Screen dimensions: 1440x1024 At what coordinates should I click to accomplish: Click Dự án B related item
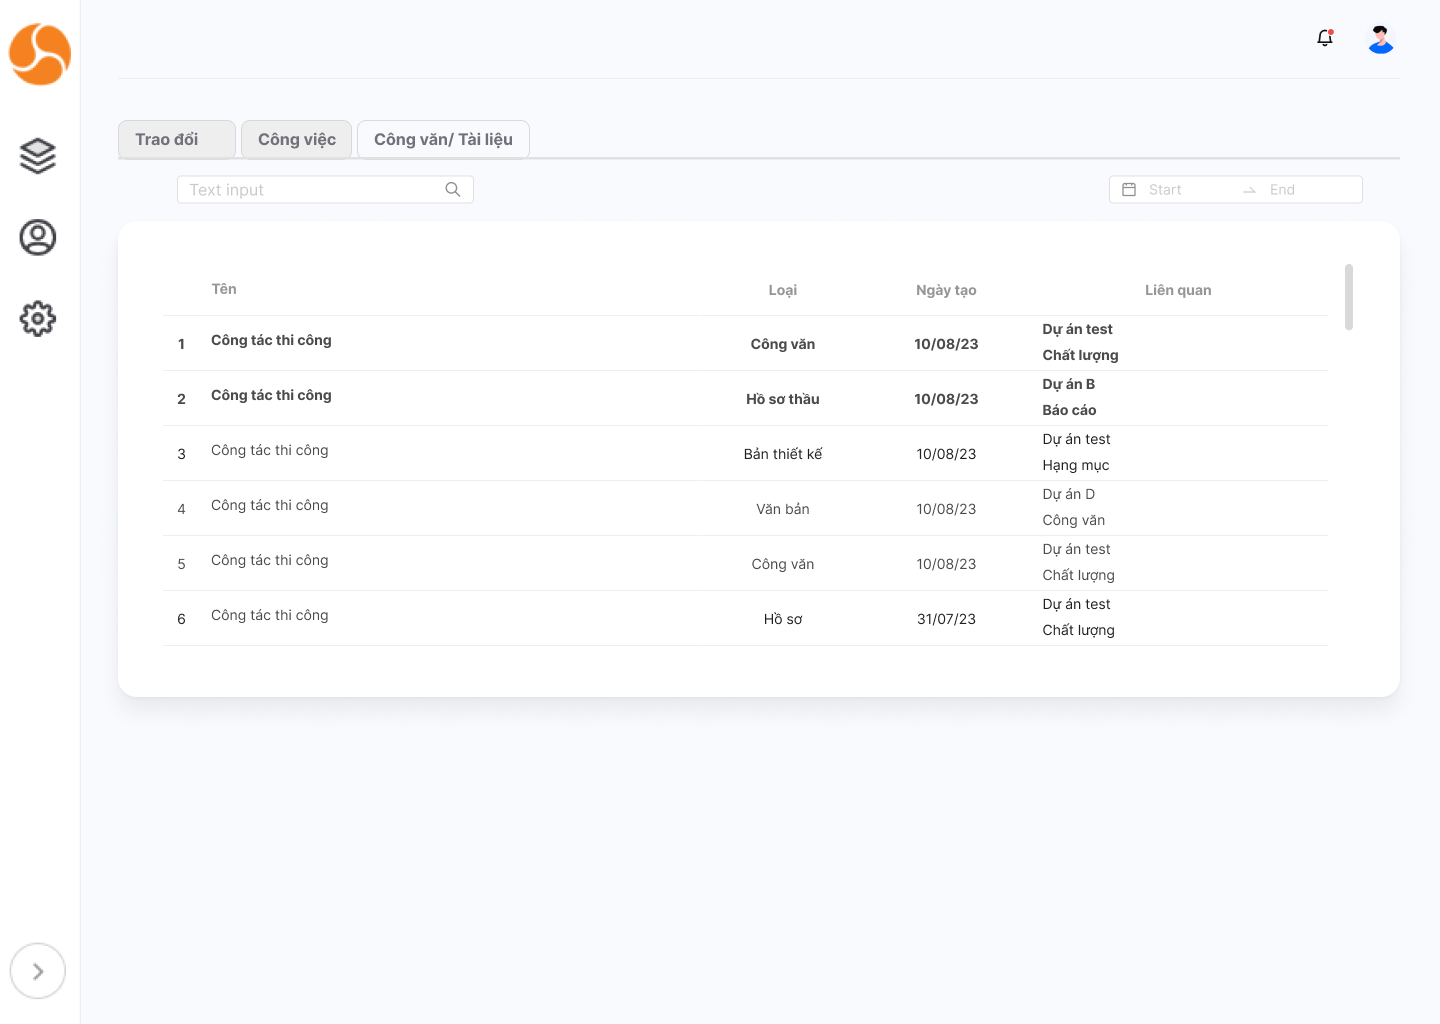coord(1069,384)
